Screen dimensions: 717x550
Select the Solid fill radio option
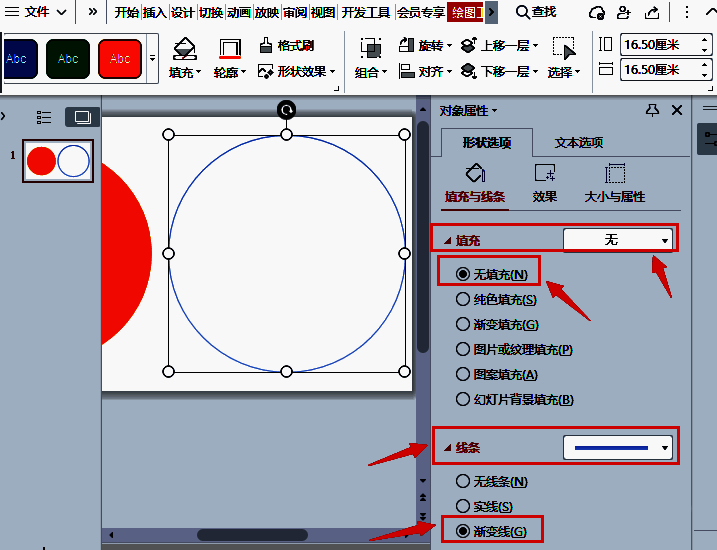point(462,299)
